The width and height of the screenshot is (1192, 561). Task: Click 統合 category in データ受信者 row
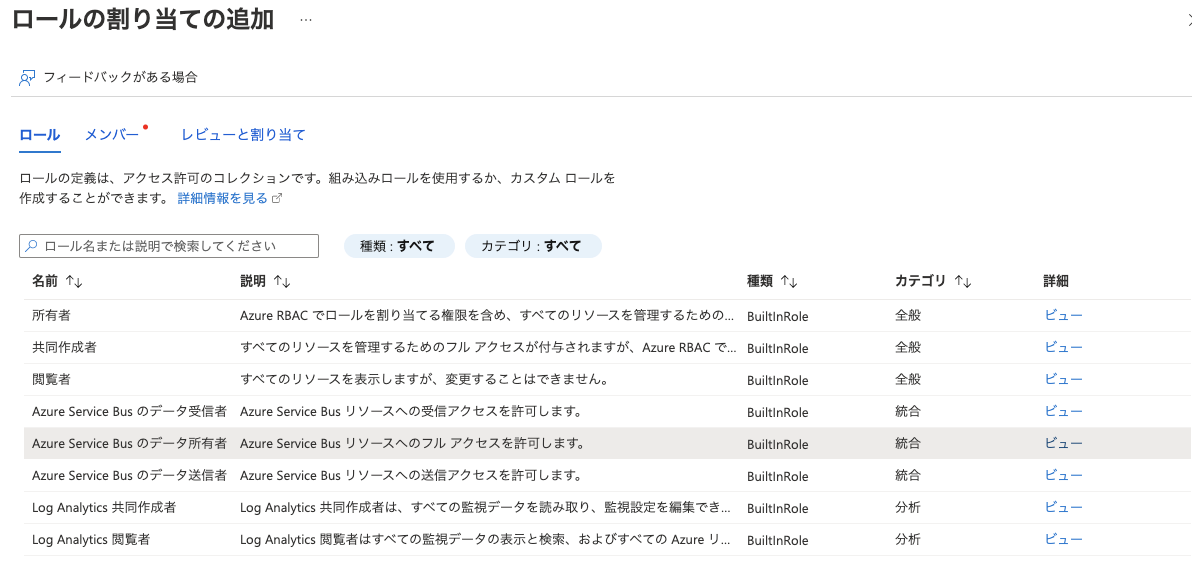click(x=908, y=411)
